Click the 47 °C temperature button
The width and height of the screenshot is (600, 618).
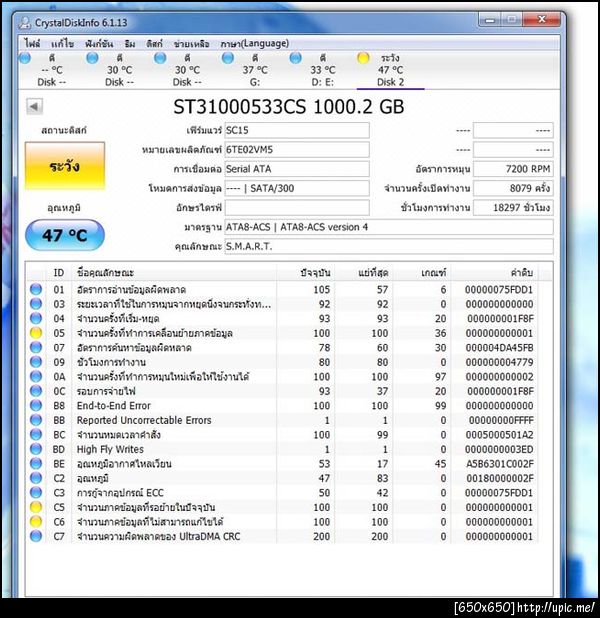[x=65, y=235]
